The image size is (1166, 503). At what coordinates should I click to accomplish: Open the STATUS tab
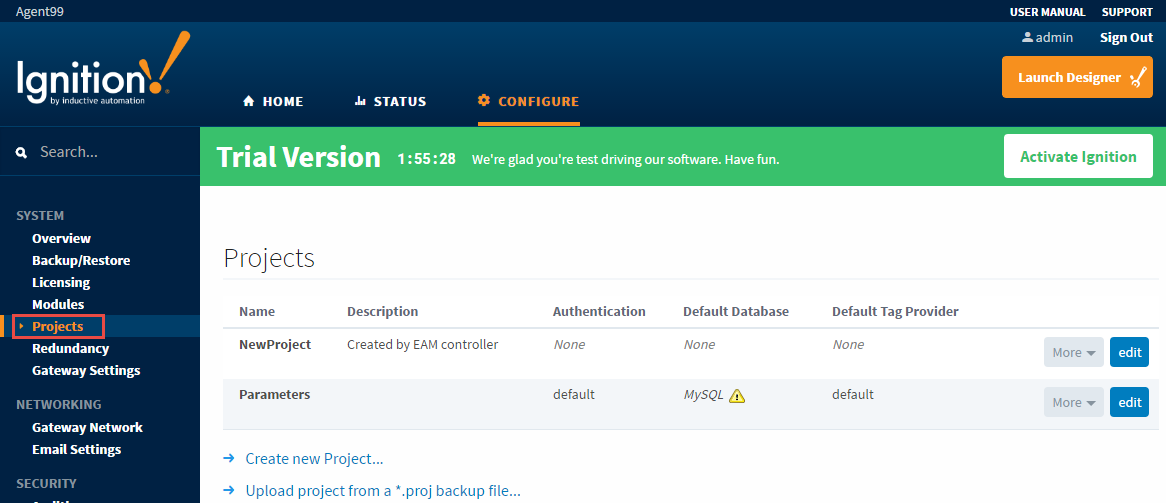click(390, 101)
